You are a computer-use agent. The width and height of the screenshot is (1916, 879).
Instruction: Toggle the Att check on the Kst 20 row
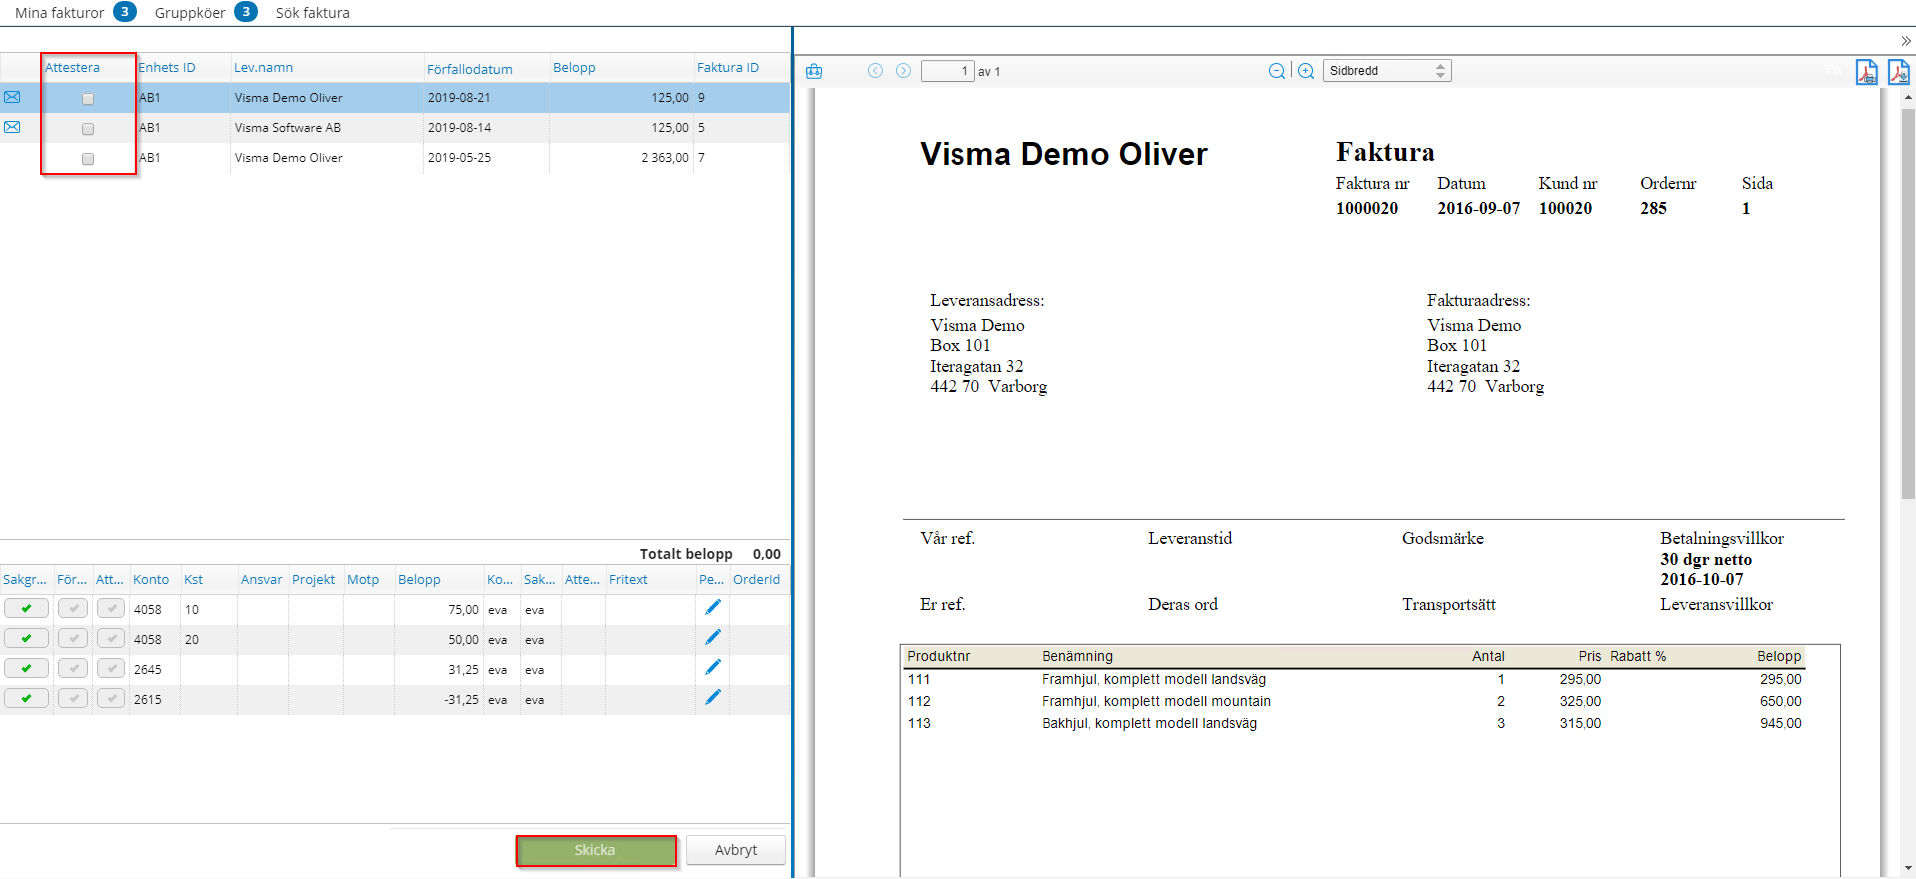coord(111,638)
